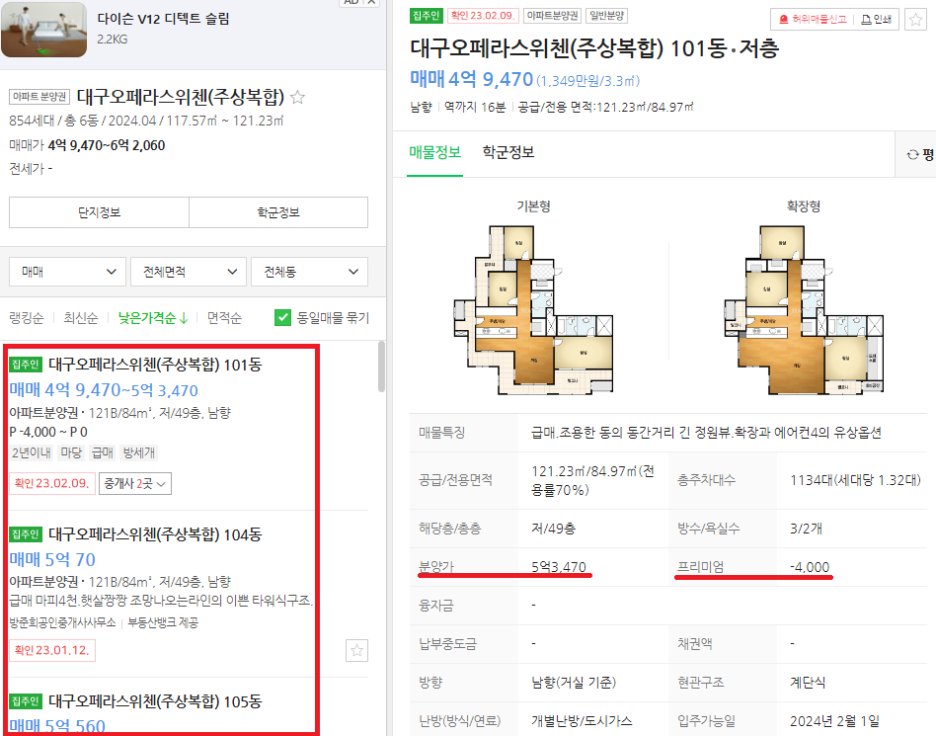Click the 집주인 badge in detail header

pos(426,16)
